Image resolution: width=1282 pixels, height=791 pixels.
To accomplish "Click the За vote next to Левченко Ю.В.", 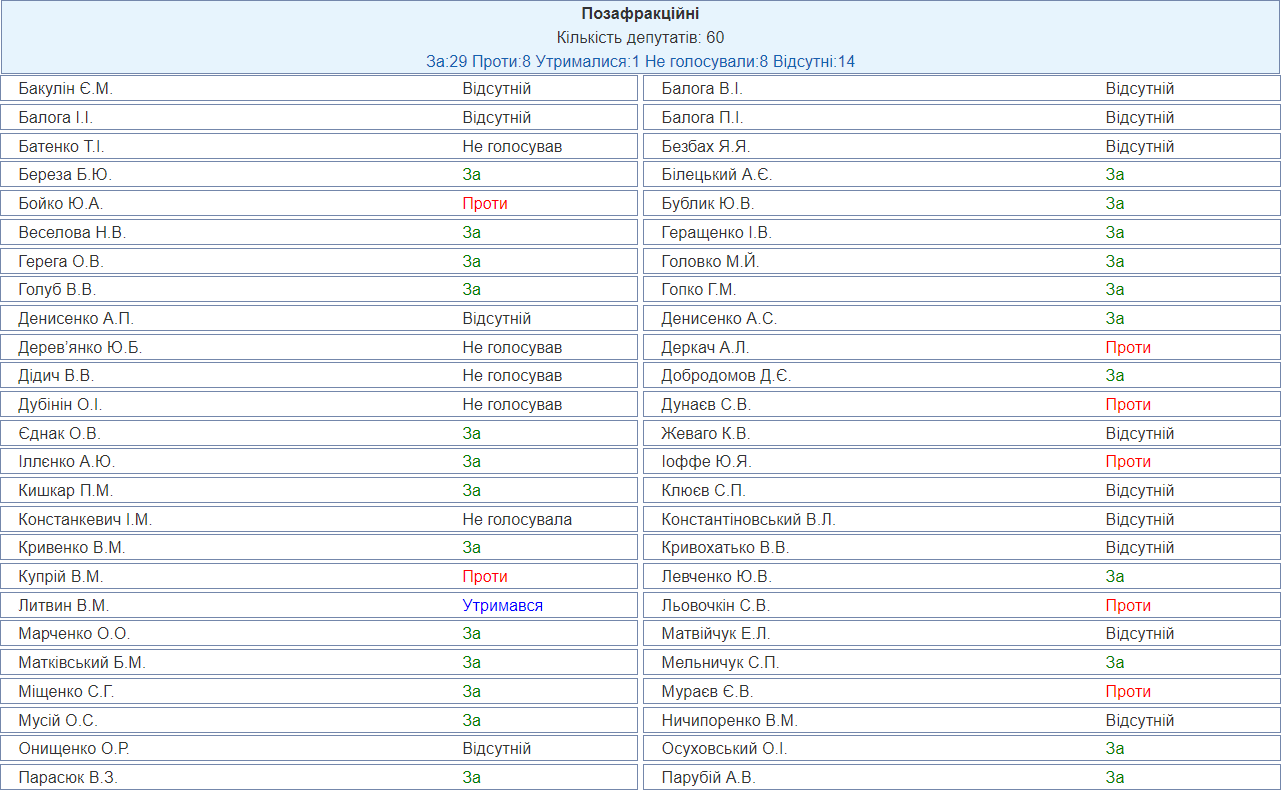I will click(1115, 577).
